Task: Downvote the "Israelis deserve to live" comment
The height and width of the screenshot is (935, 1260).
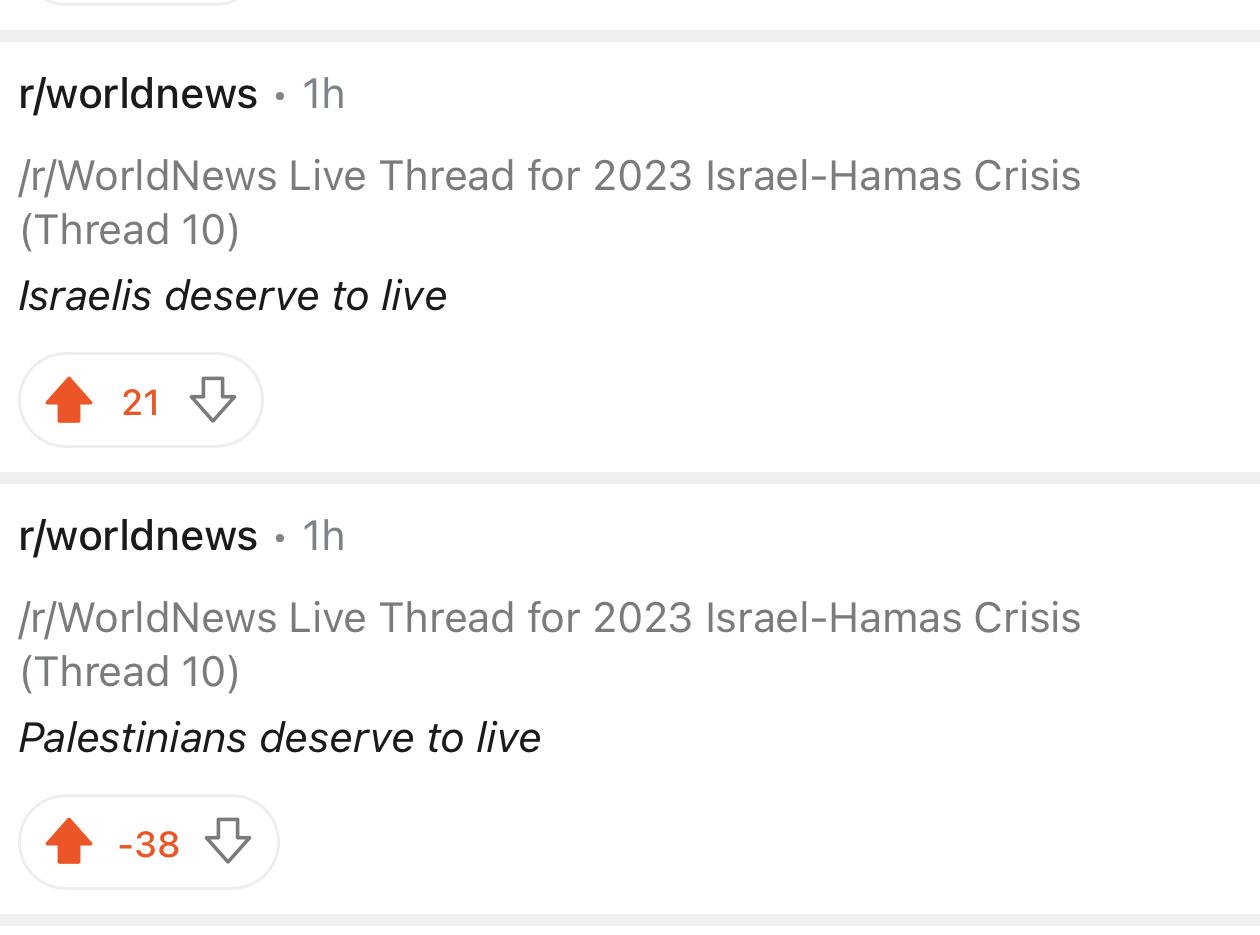Action: [x=213, y=400]
